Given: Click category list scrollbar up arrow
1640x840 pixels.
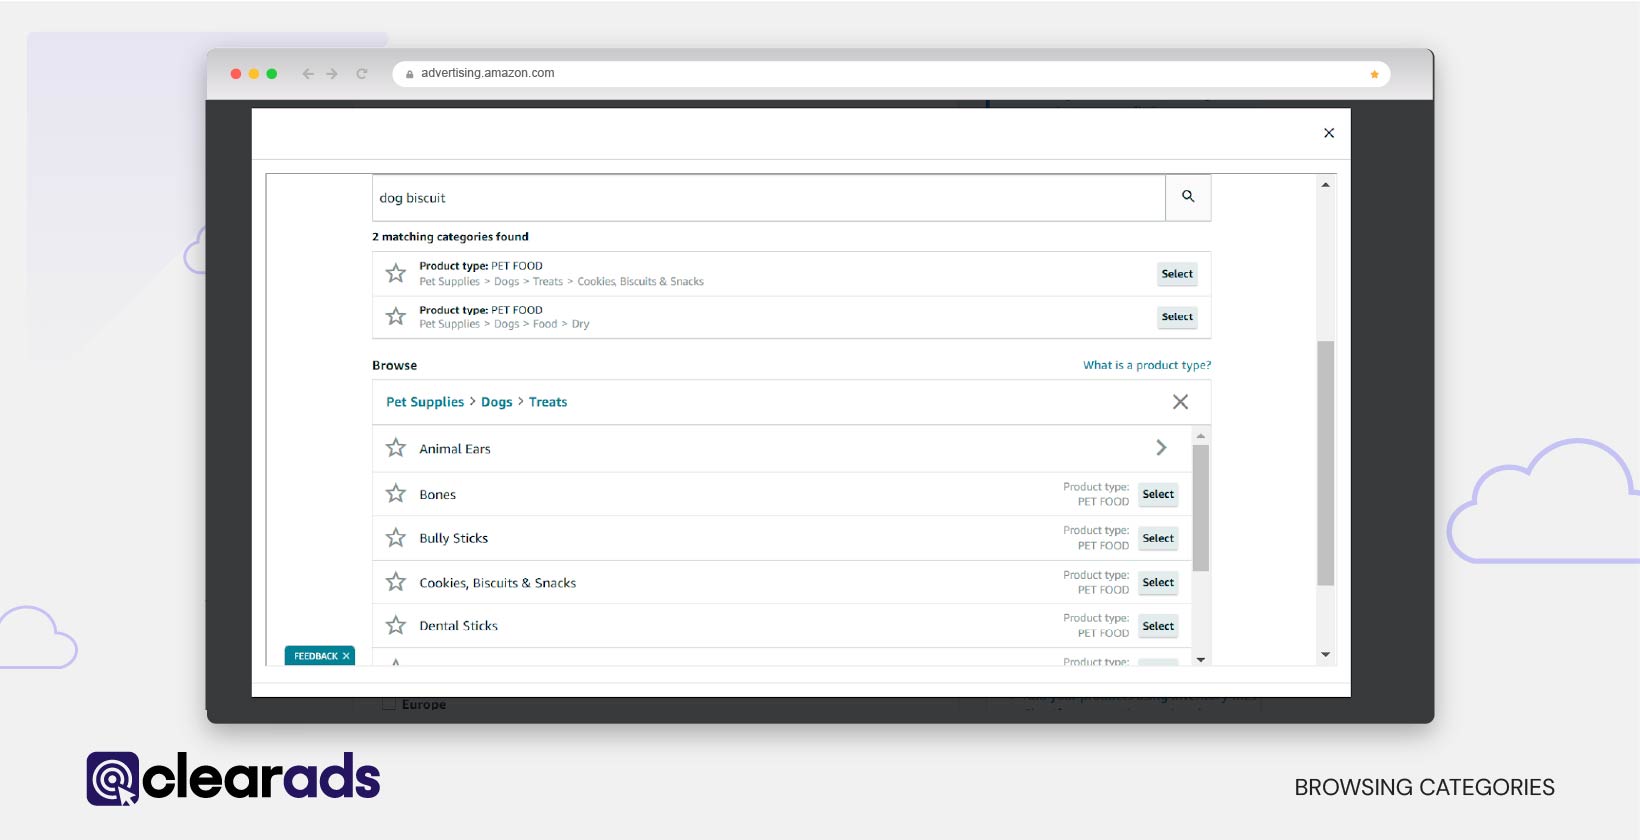Looking at the screenshot, I should tap(1201, 437).
